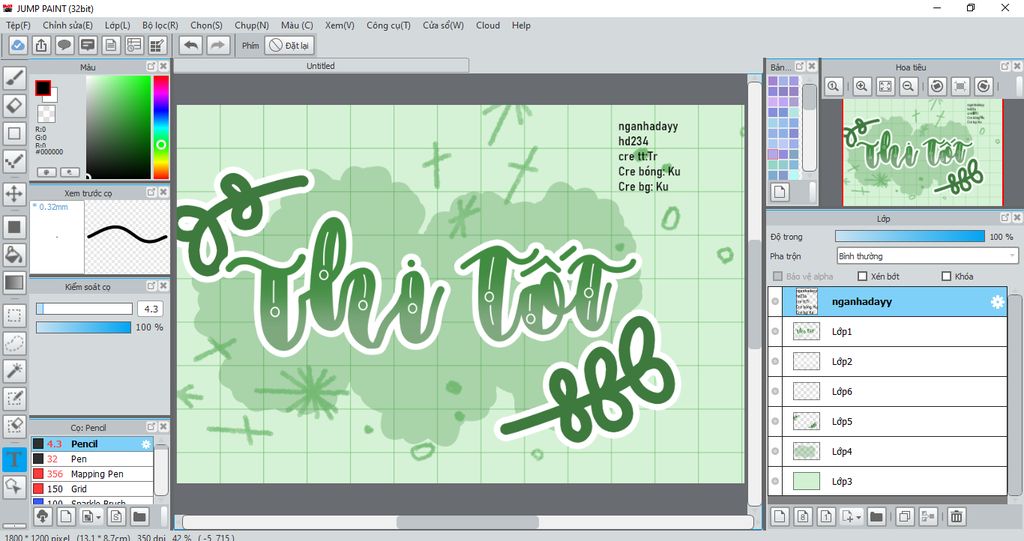Open the Pha trộn blend mode dropdown
Viewport: 1024px width, 541px height.
(x=927, y=256)
